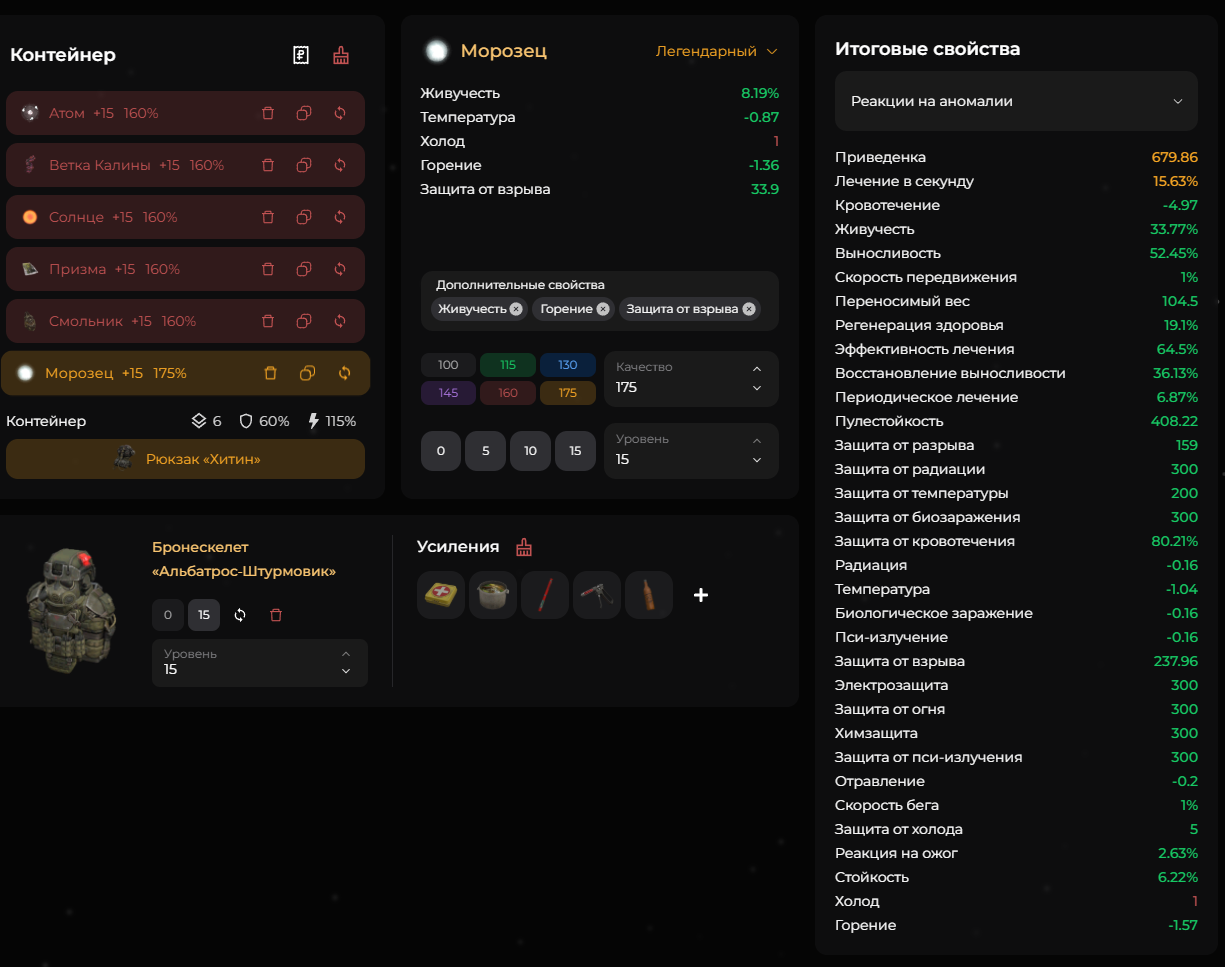Choose the blue 130 quality swatch
This screenshot has width=1225, height=967.
tap(568, 365)
